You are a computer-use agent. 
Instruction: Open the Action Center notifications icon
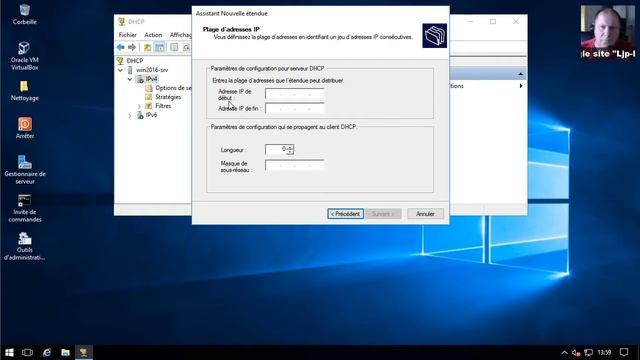[624, 352]
